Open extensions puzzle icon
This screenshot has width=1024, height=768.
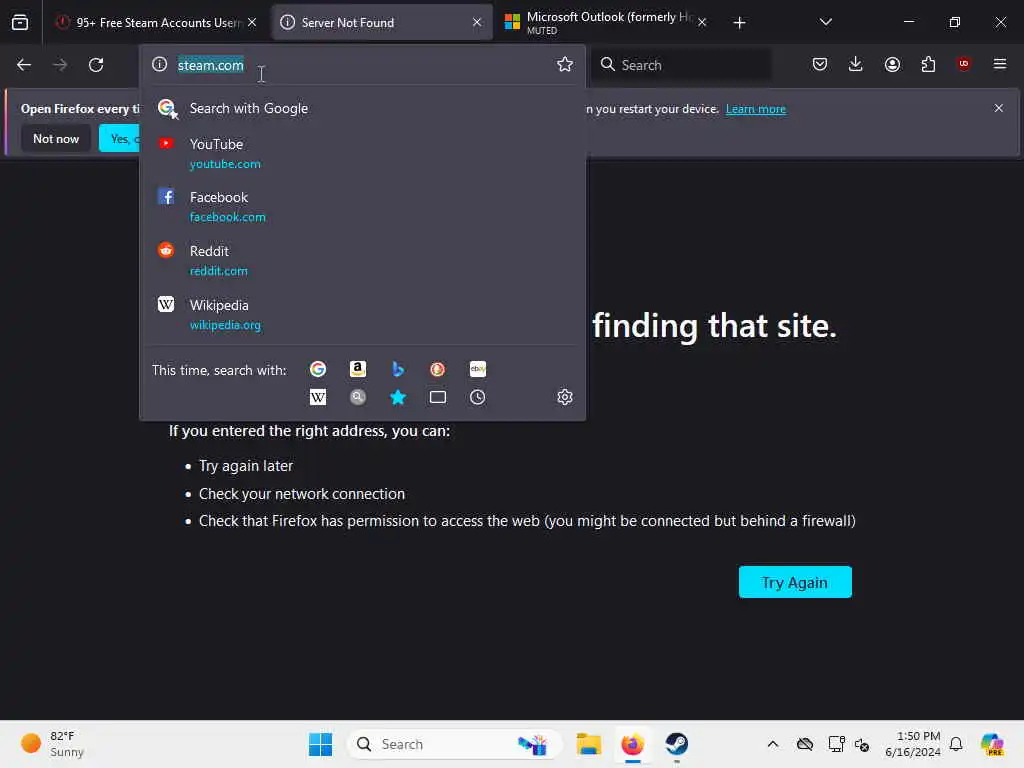928,64
